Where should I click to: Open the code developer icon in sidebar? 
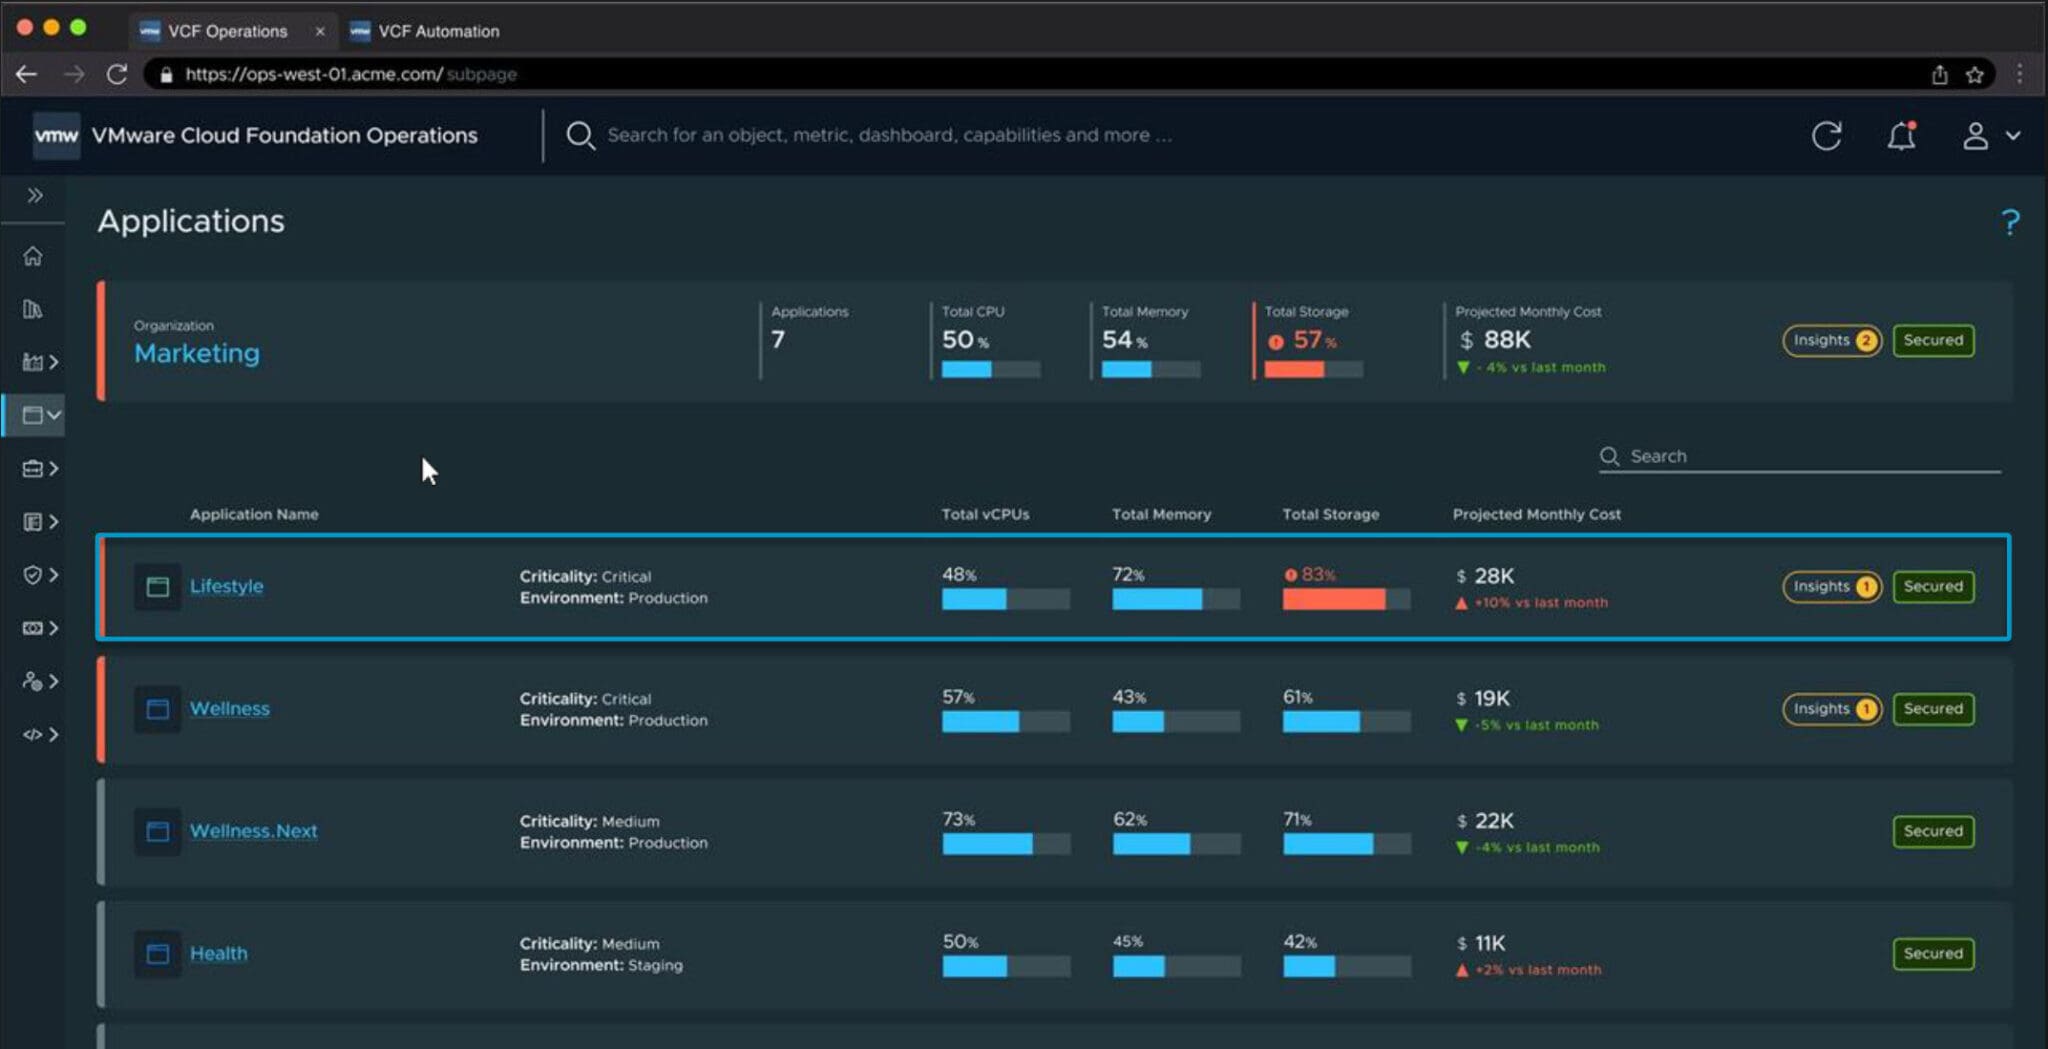pos(33,734)
